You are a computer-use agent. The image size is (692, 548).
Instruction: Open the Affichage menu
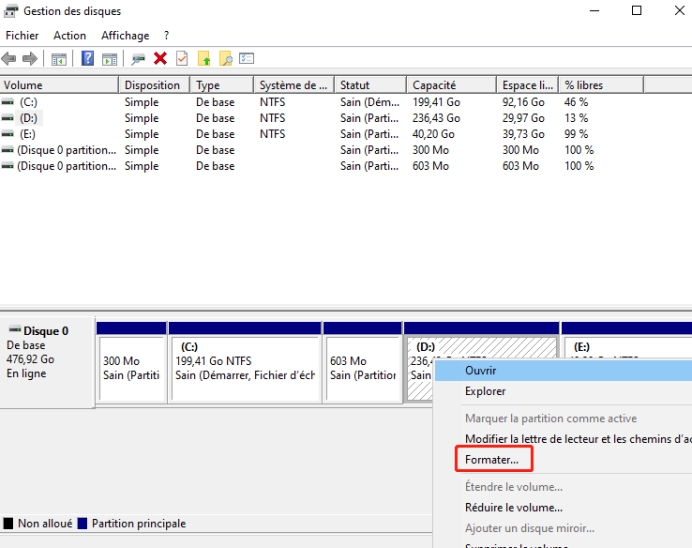point(125,36)
